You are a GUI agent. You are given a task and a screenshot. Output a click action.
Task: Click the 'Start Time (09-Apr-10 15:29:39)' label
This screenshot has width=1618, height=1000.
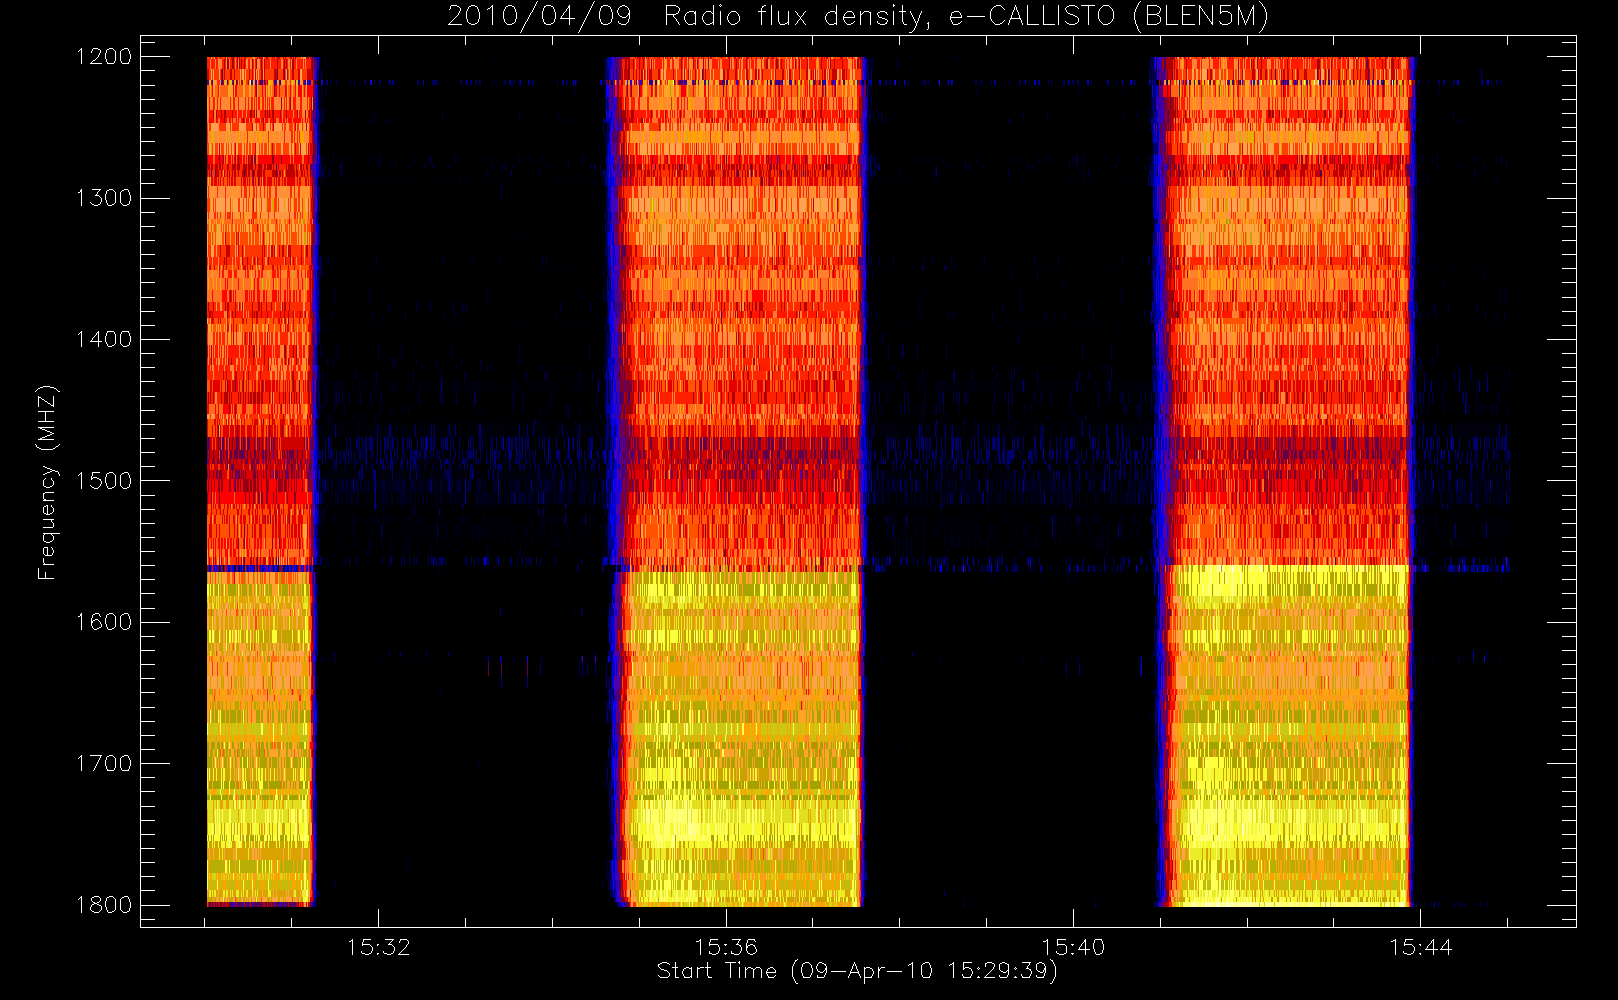(x=857, y=971)
